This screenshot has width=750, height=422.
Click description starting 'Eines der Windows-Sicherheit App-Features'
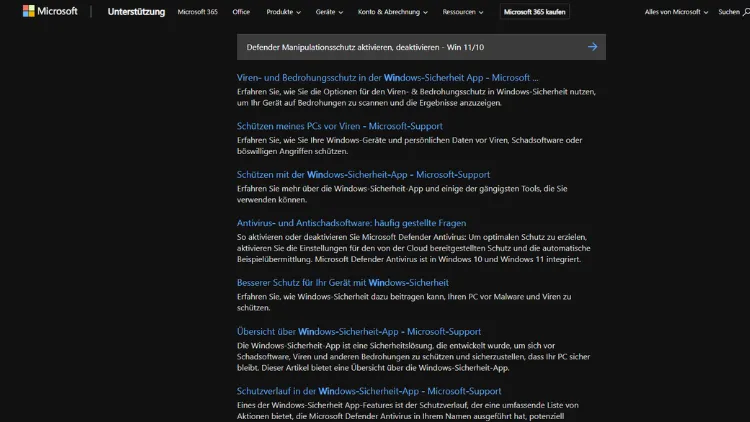(408, 411)
